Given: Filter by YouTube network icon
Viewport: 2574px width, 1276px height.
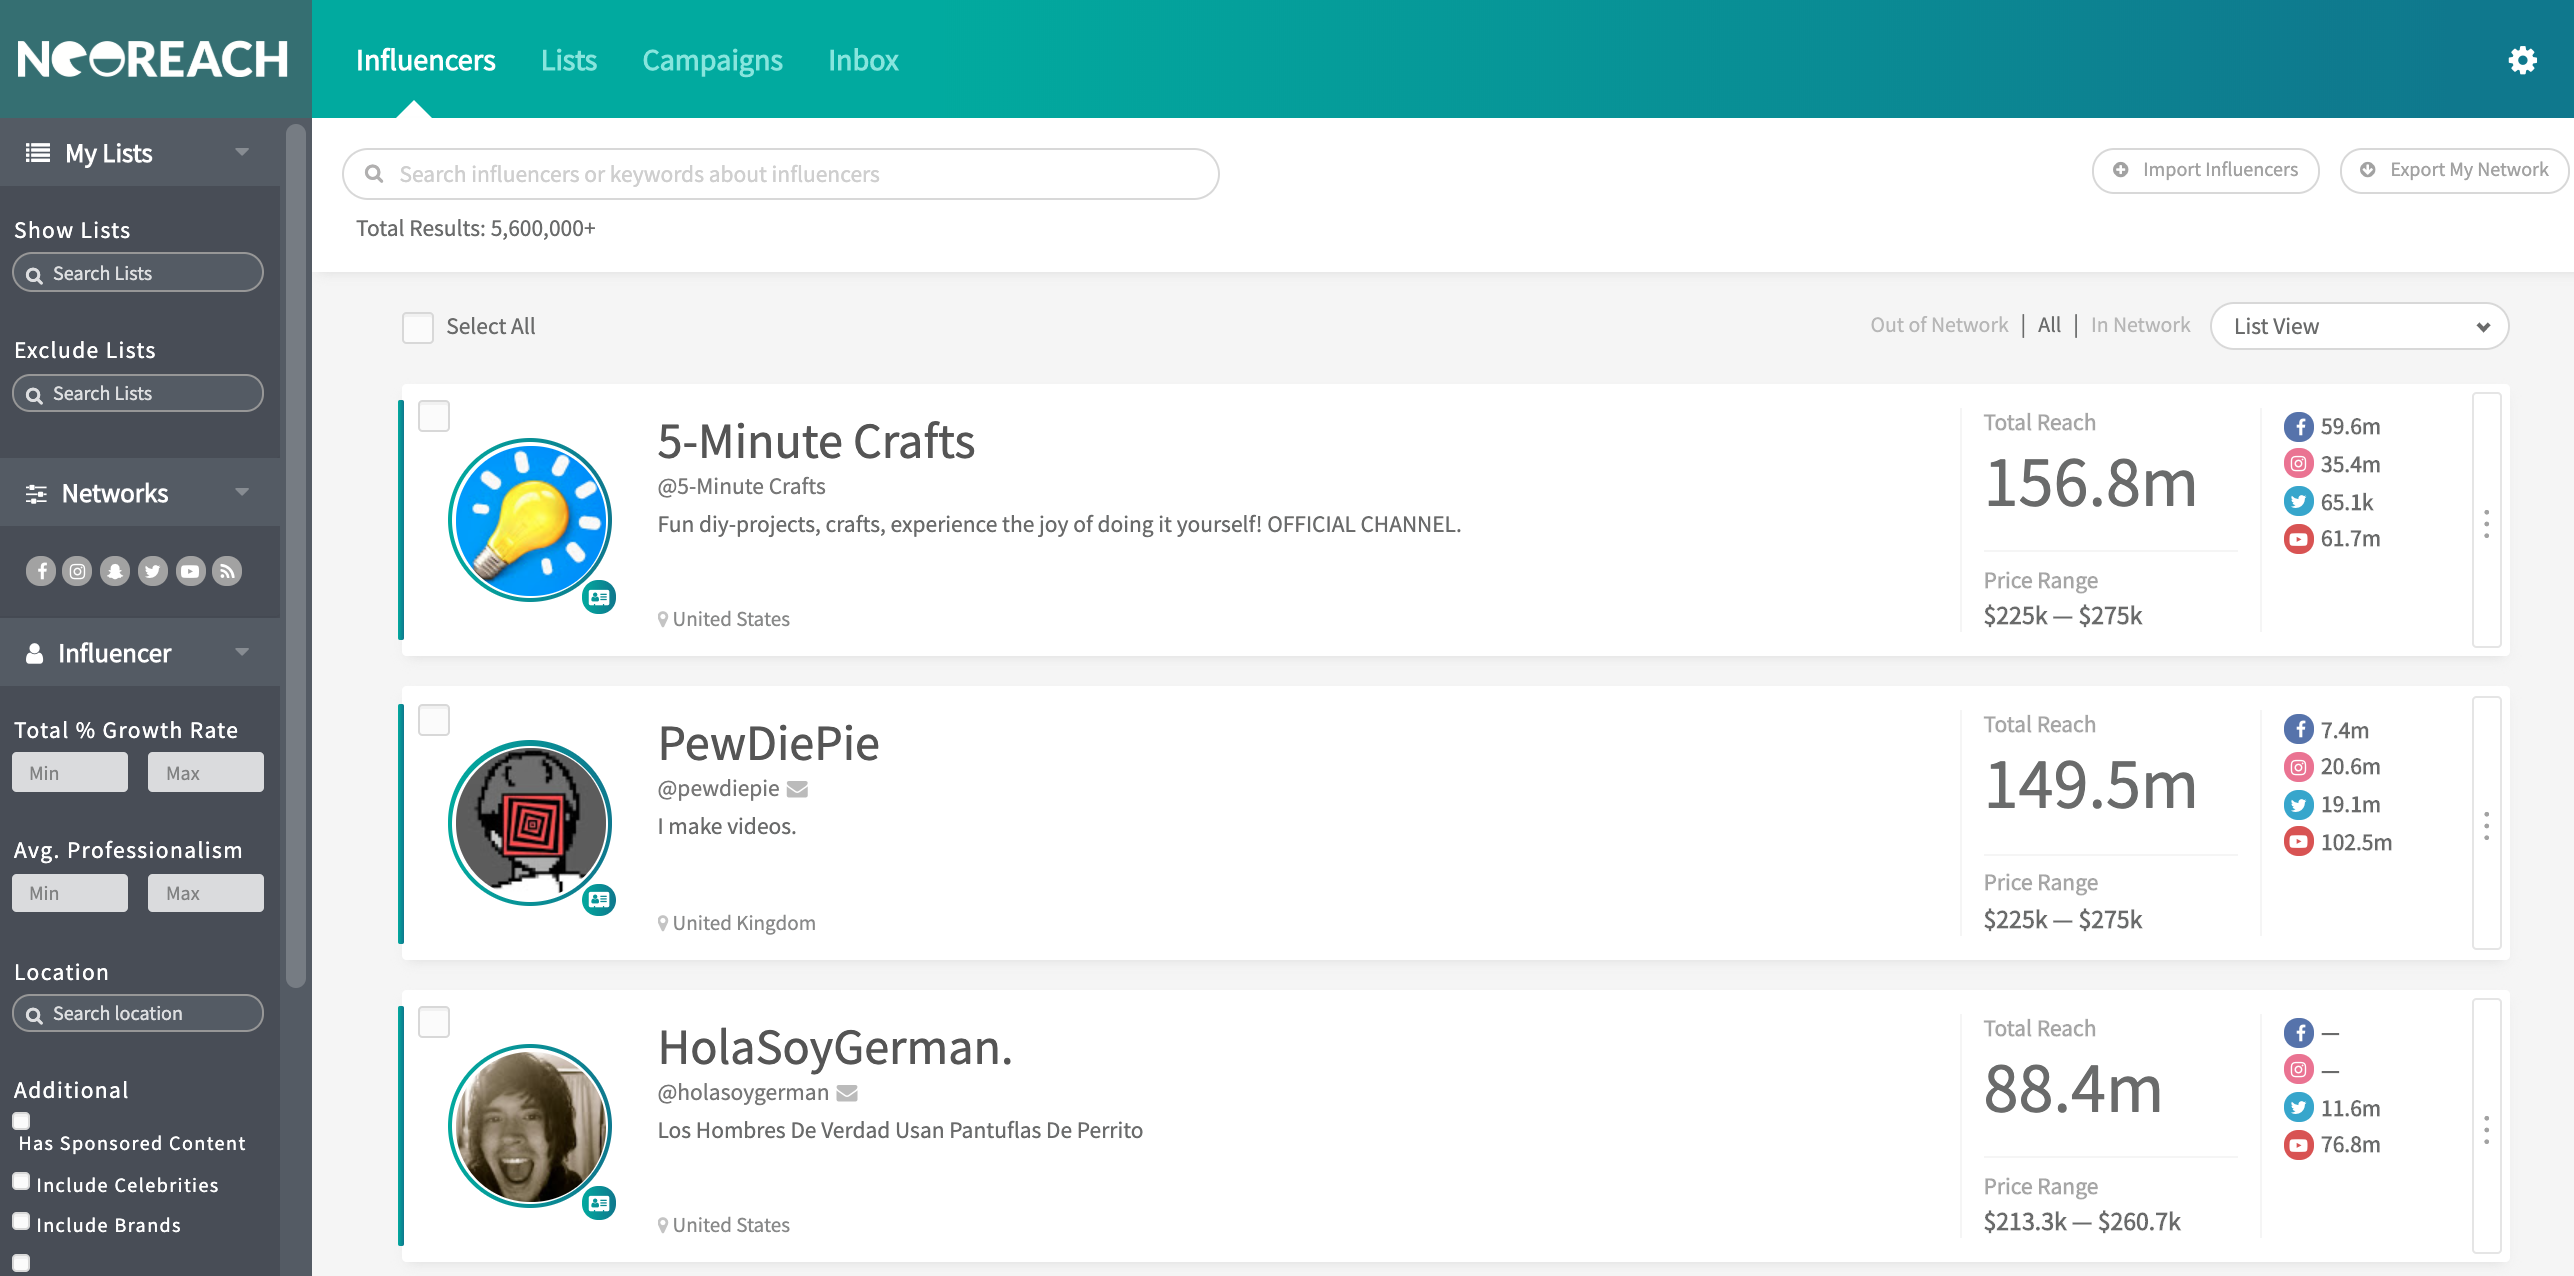Looking at the screenshot, I should tap(190, 571).
